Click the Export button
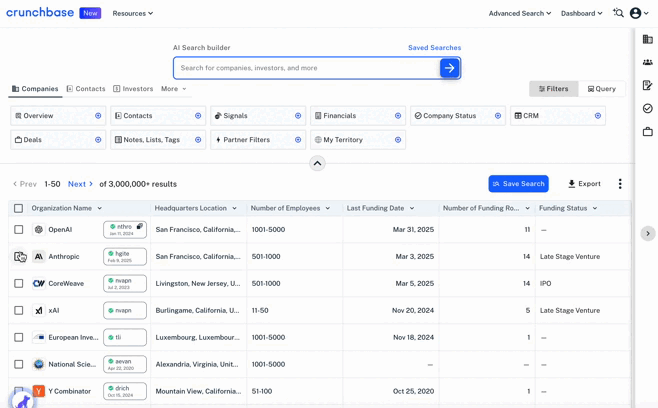Viewport: 658px width, 408px height. [x=584, y=184]
